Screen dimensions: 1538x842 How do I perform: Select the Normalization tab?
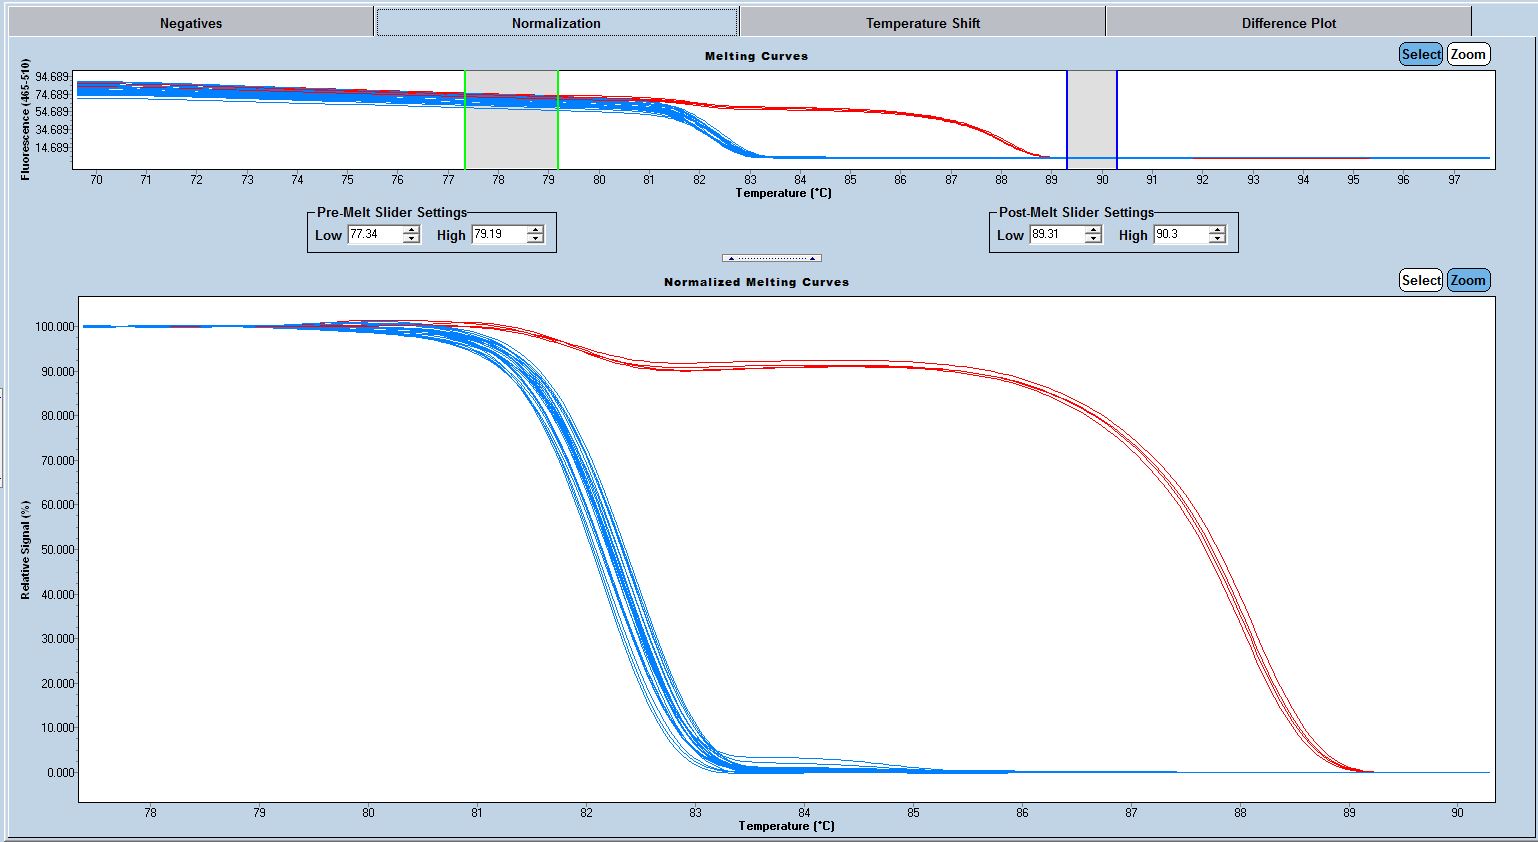(556, 22)
